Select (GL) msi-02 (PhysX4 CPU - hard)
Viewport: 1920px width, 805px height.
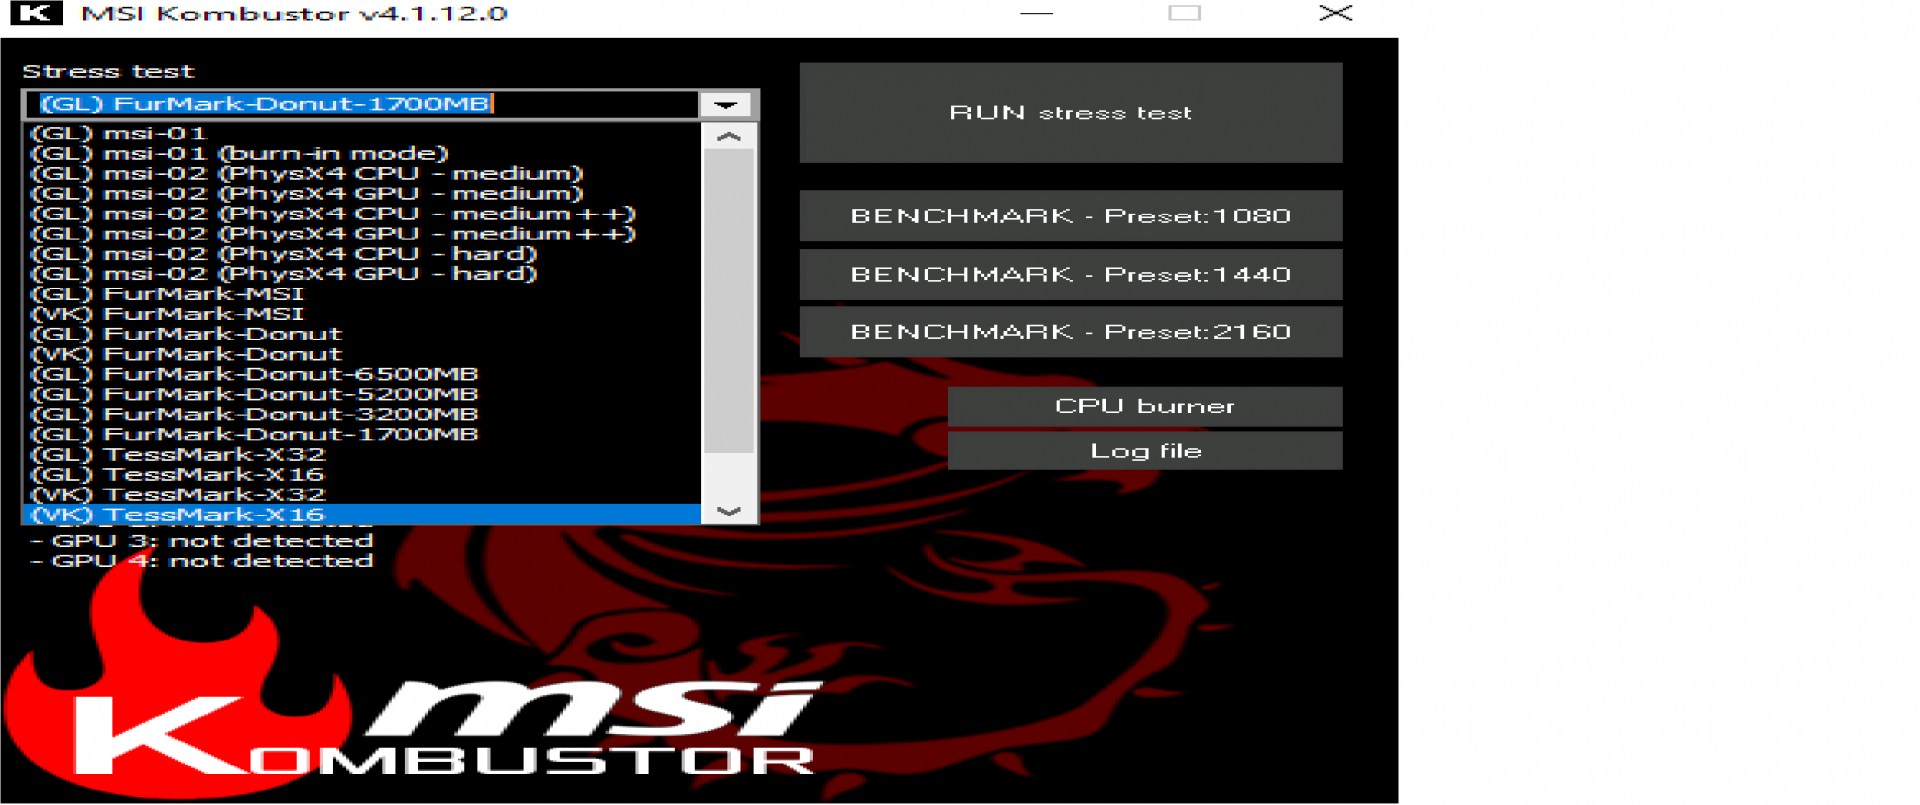tap(362, 253)
